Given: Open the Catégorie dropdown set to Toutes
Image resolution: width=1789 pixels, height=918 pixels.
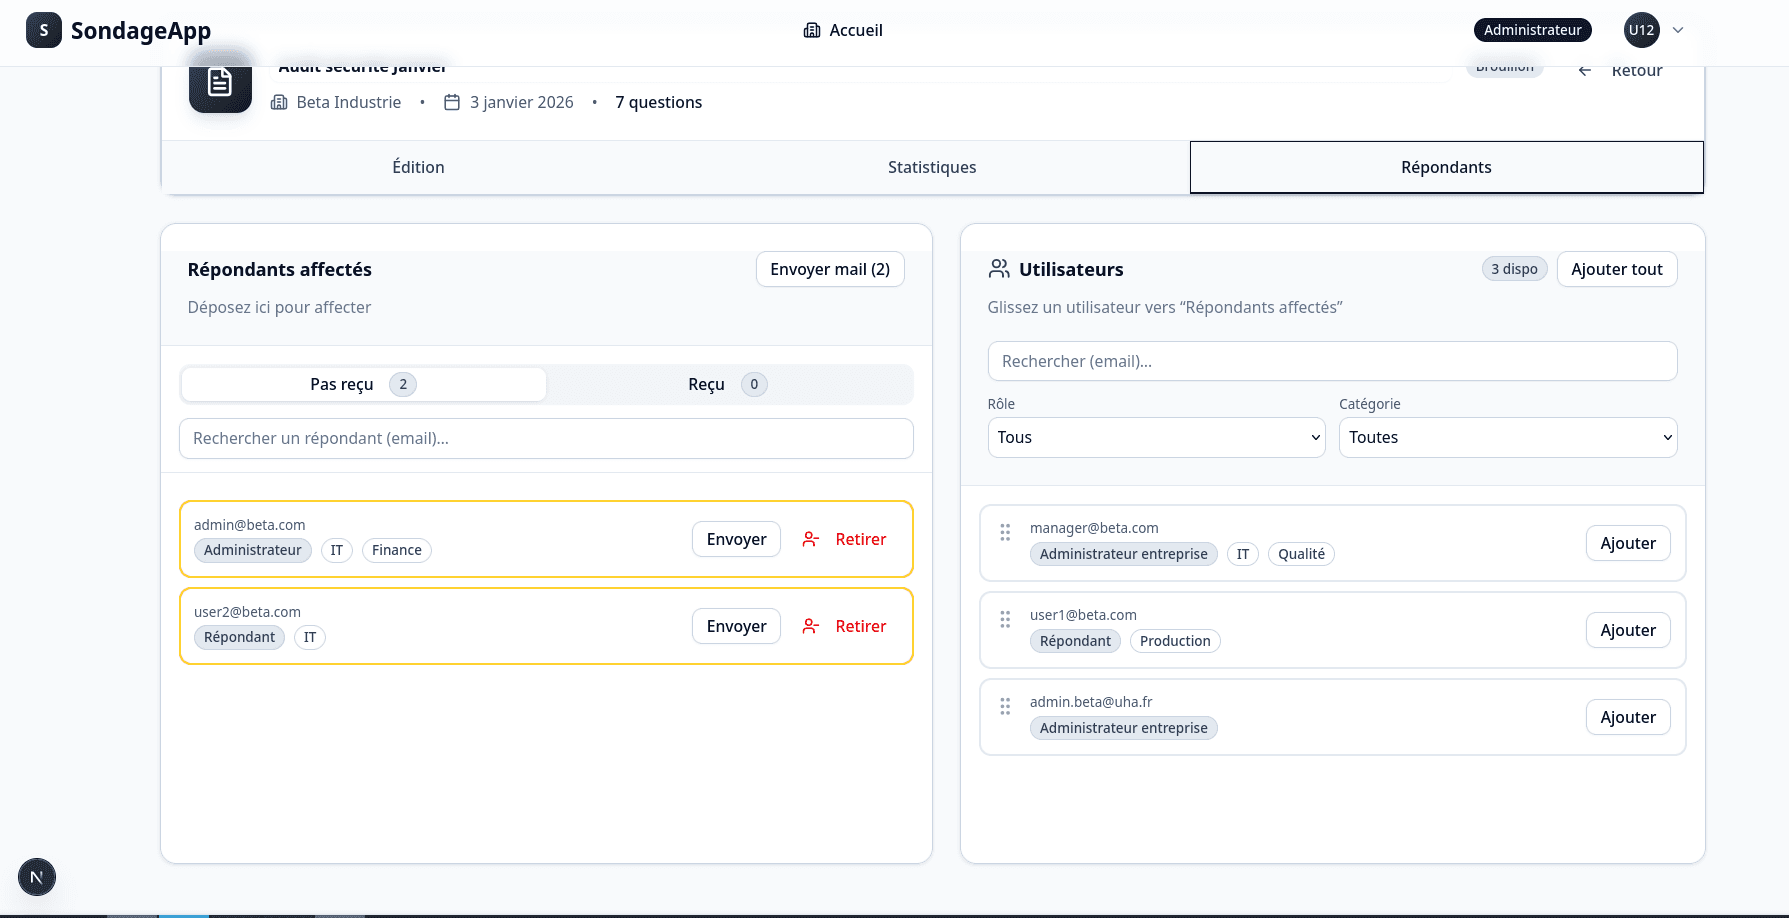Looking at the screenshot, I should click(x=1508, y=437).
